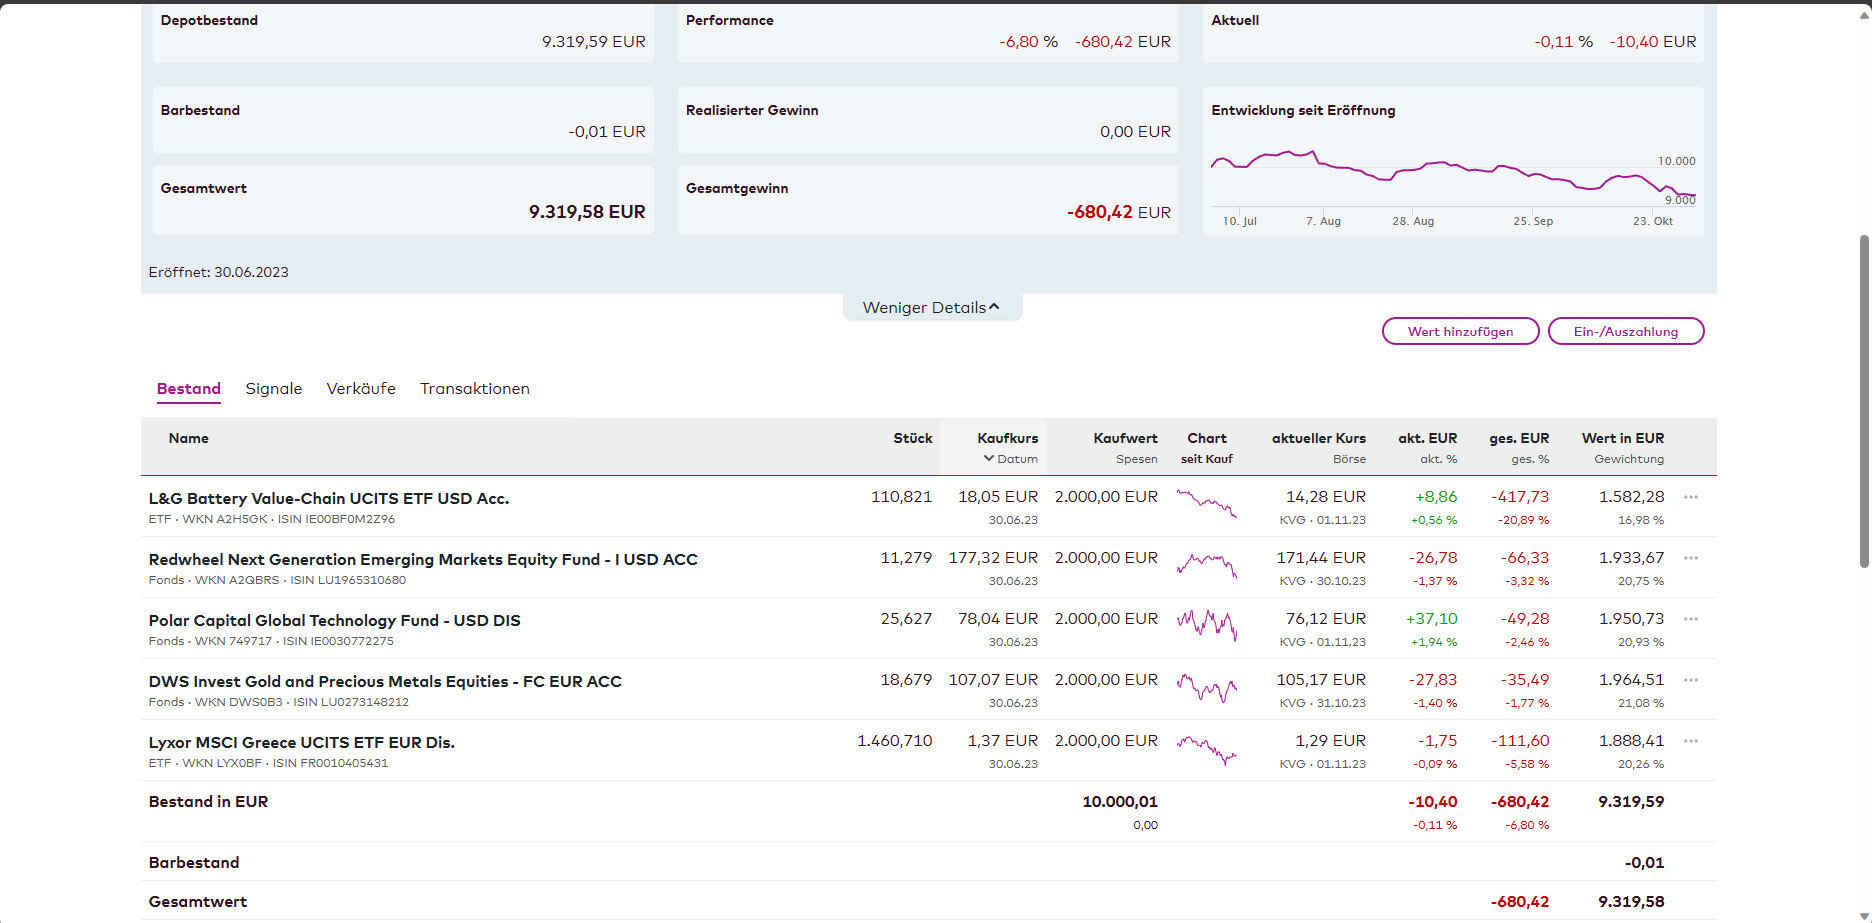
Task: Open DWS Invest Gold and Precious Metals link
Action: [x=385, y=681]
